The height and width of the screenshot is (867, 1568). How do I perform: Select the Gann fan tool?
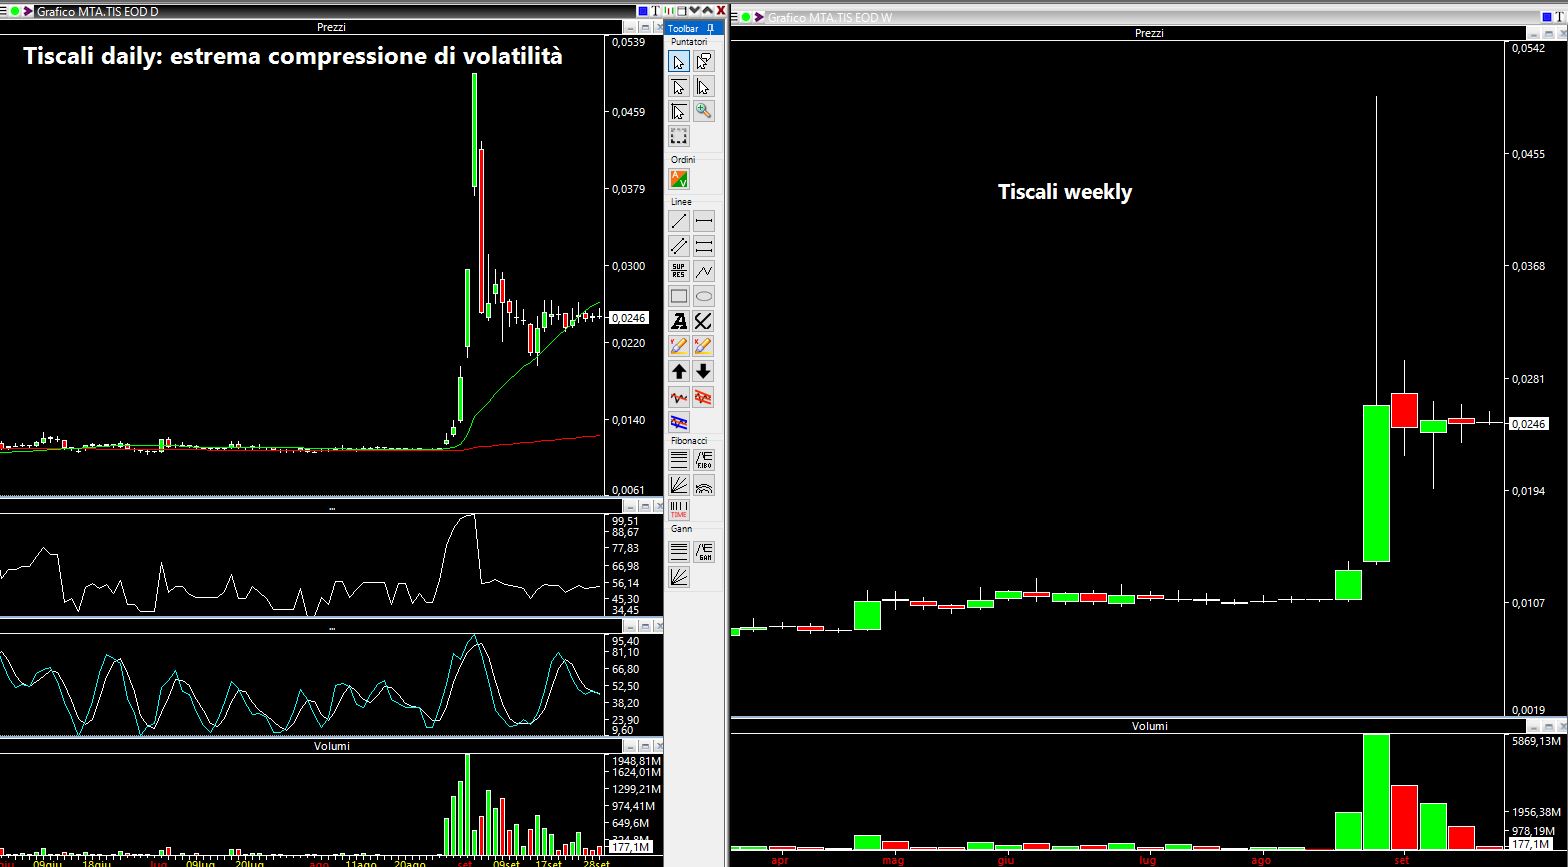coord(679,577)
